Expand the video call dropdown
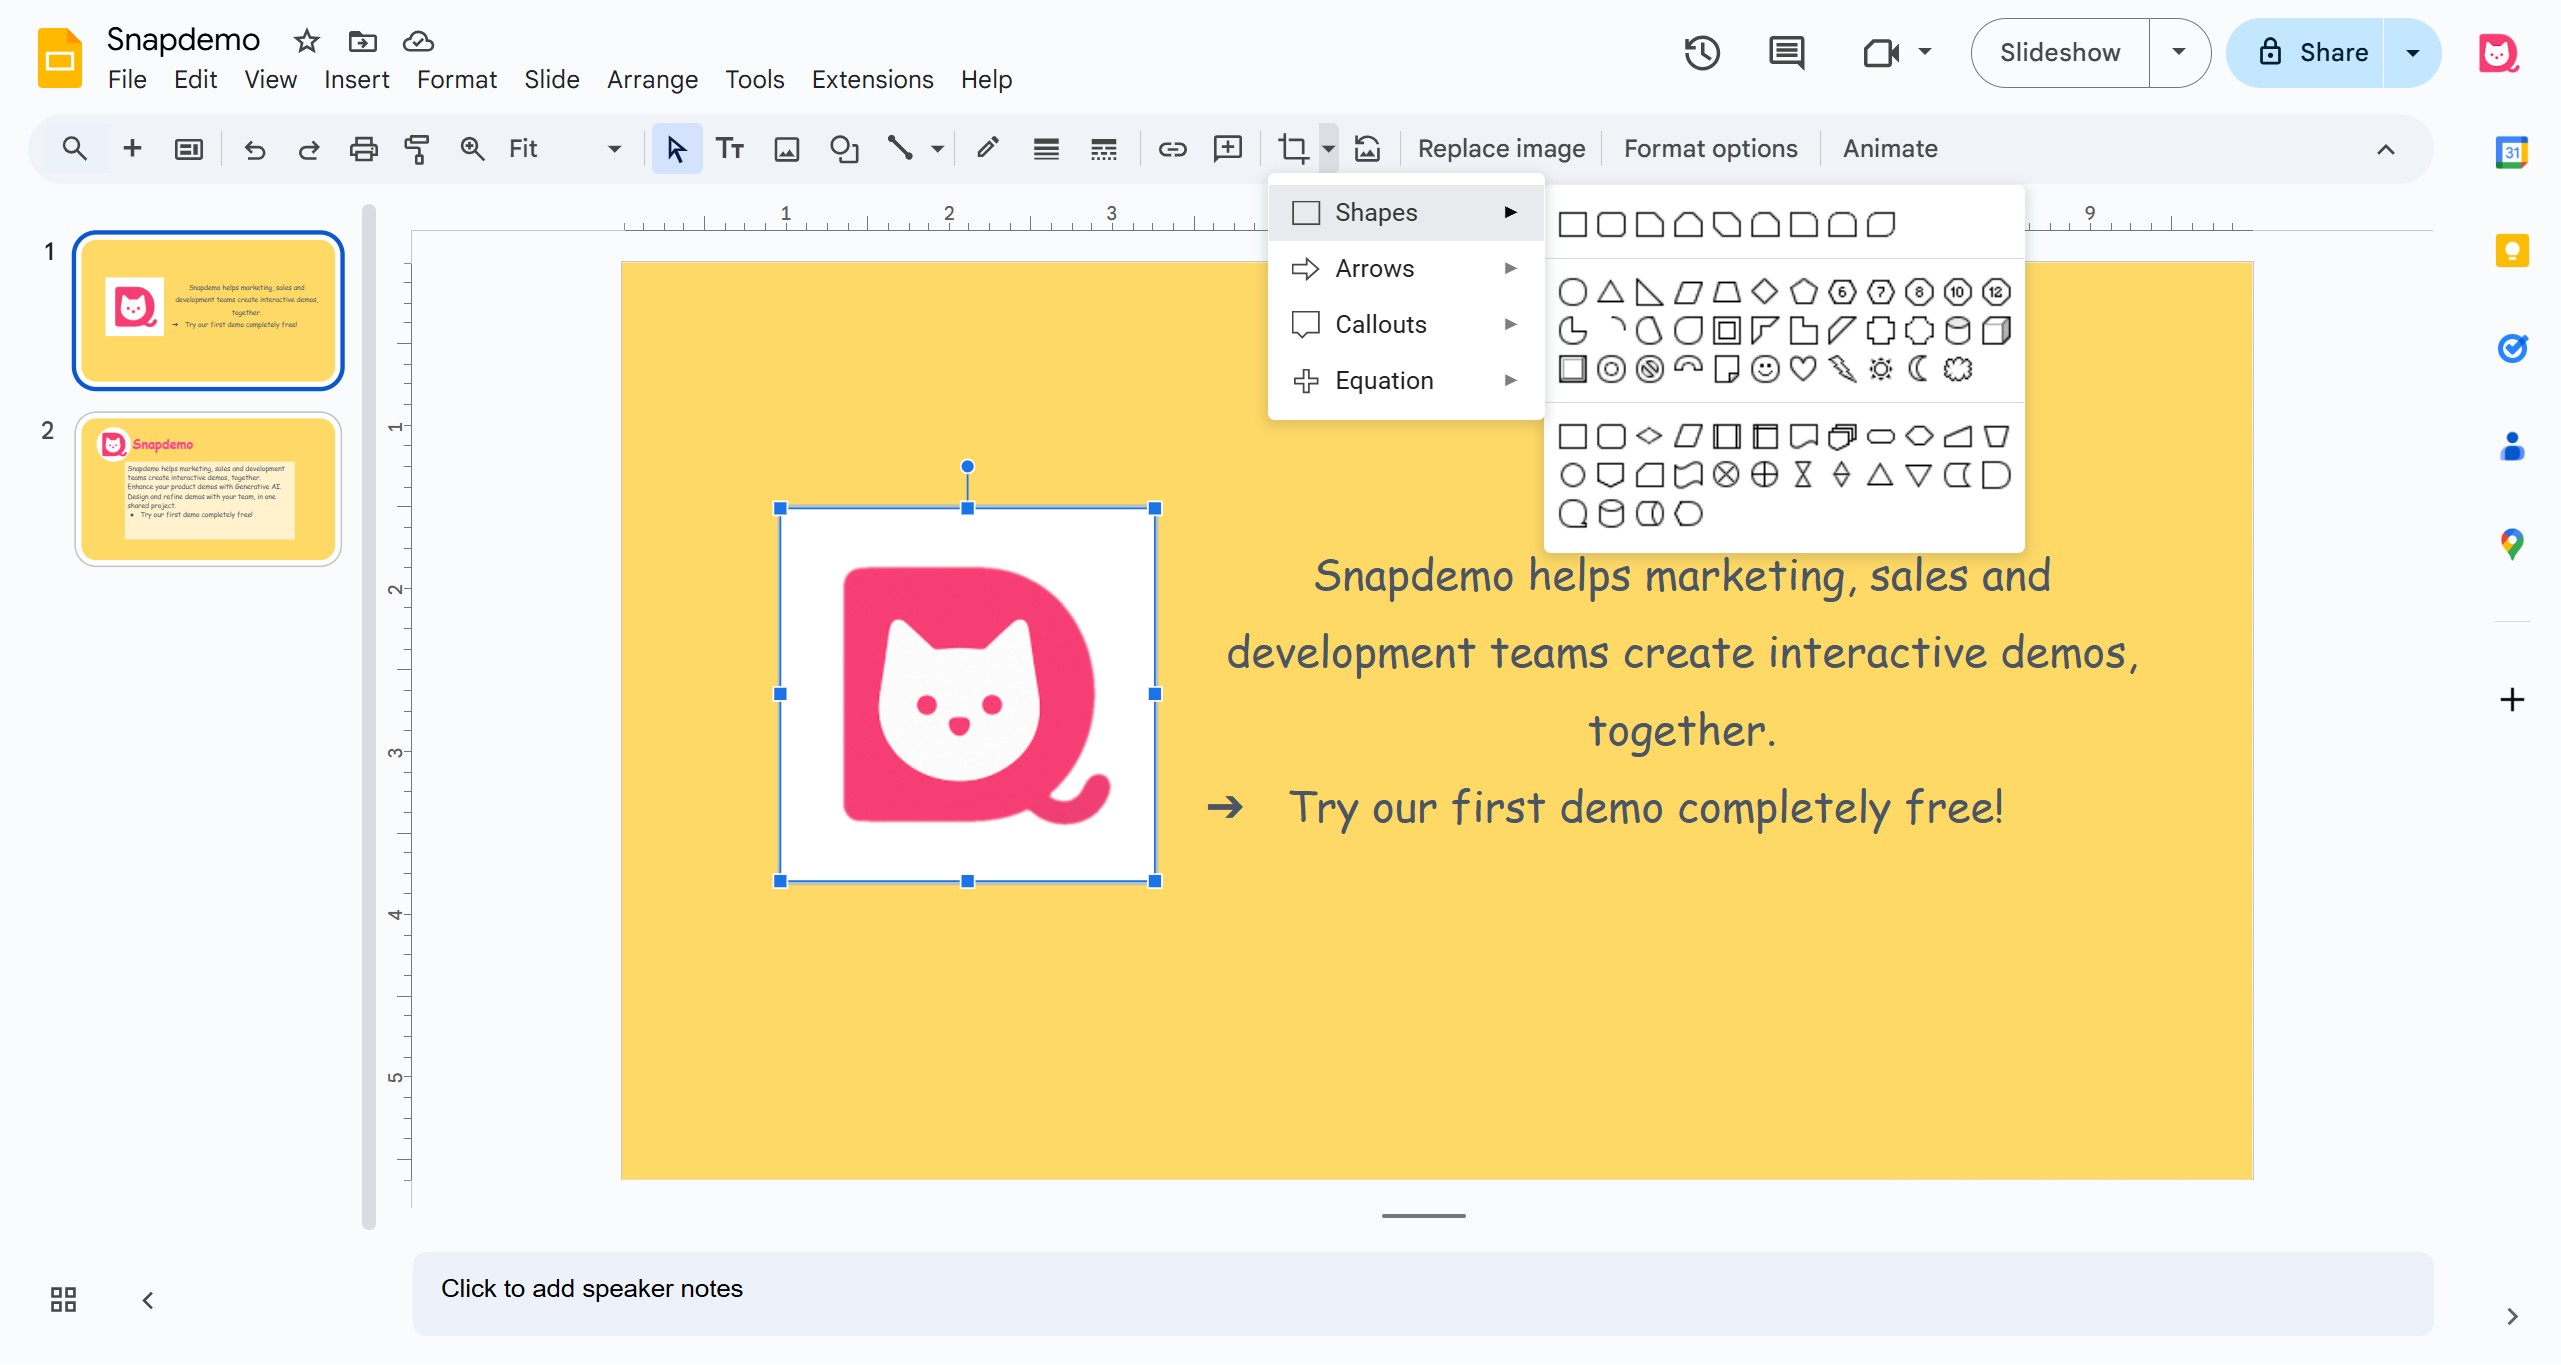The image size is (2561, 1365). [x=1925, y=53]
